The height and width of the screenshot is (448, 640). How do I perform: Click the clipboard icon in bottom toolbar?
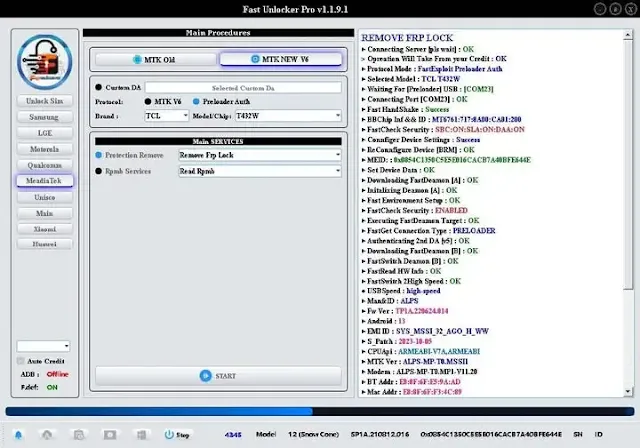coord(79,435)
